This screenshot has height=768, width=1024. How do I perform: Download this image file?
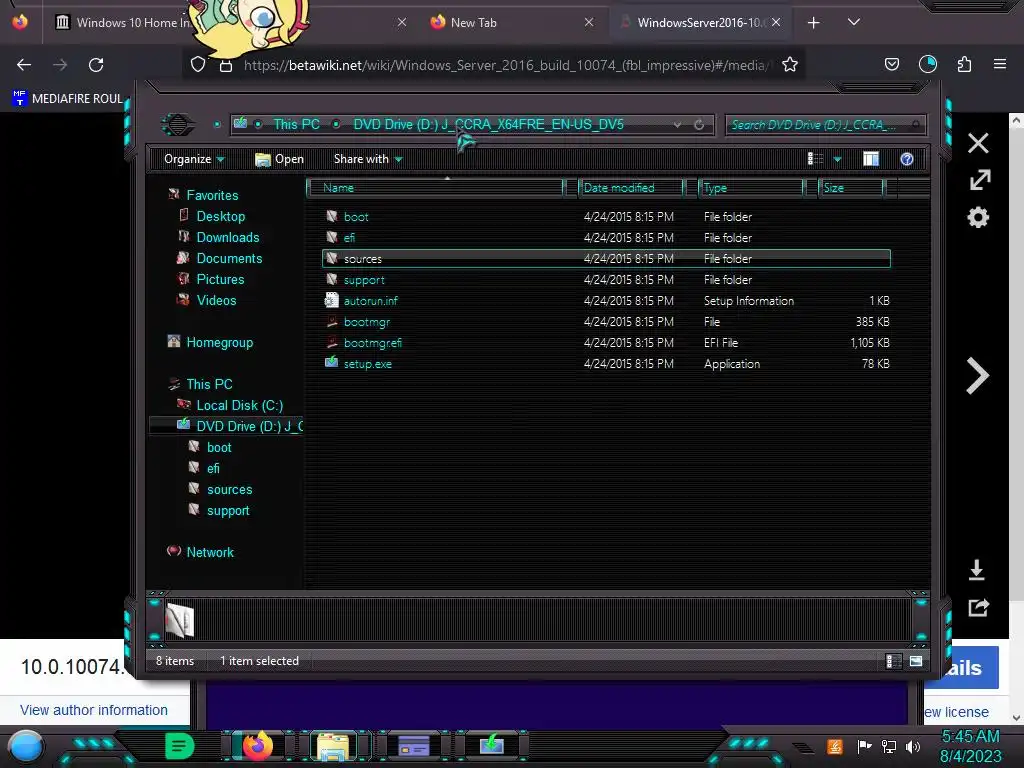pyautogui.click(x=976, y=570)
